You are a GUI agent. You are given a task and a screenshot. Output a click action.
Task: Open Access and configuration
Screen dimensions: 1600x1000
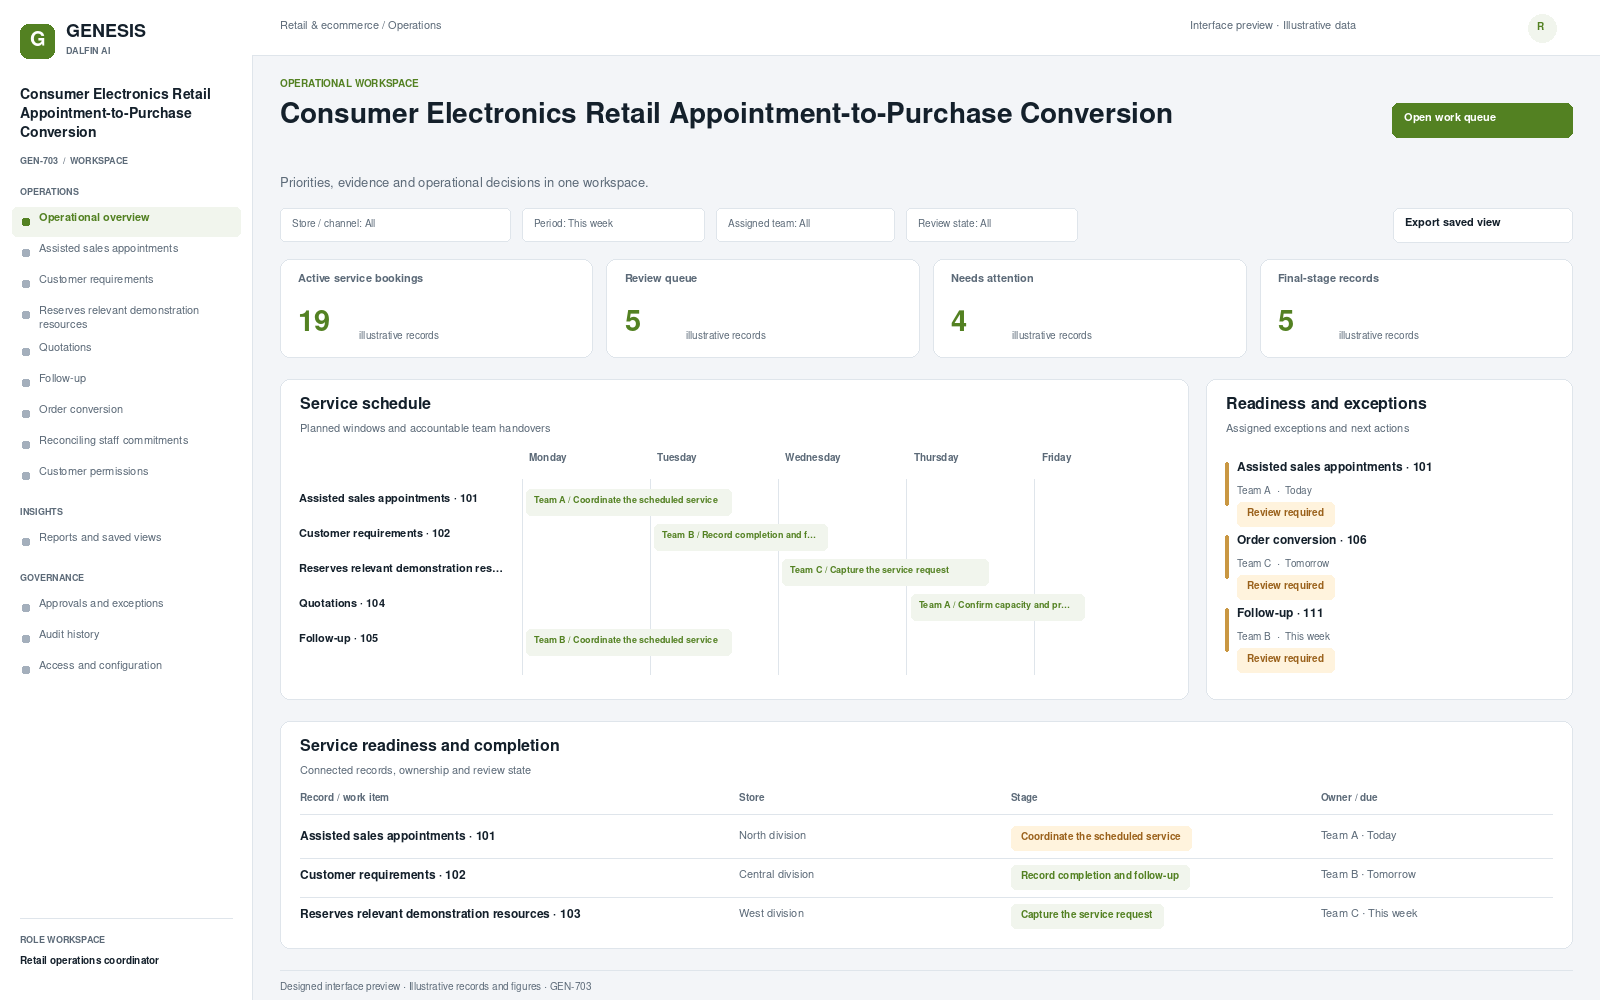[126, 666]
